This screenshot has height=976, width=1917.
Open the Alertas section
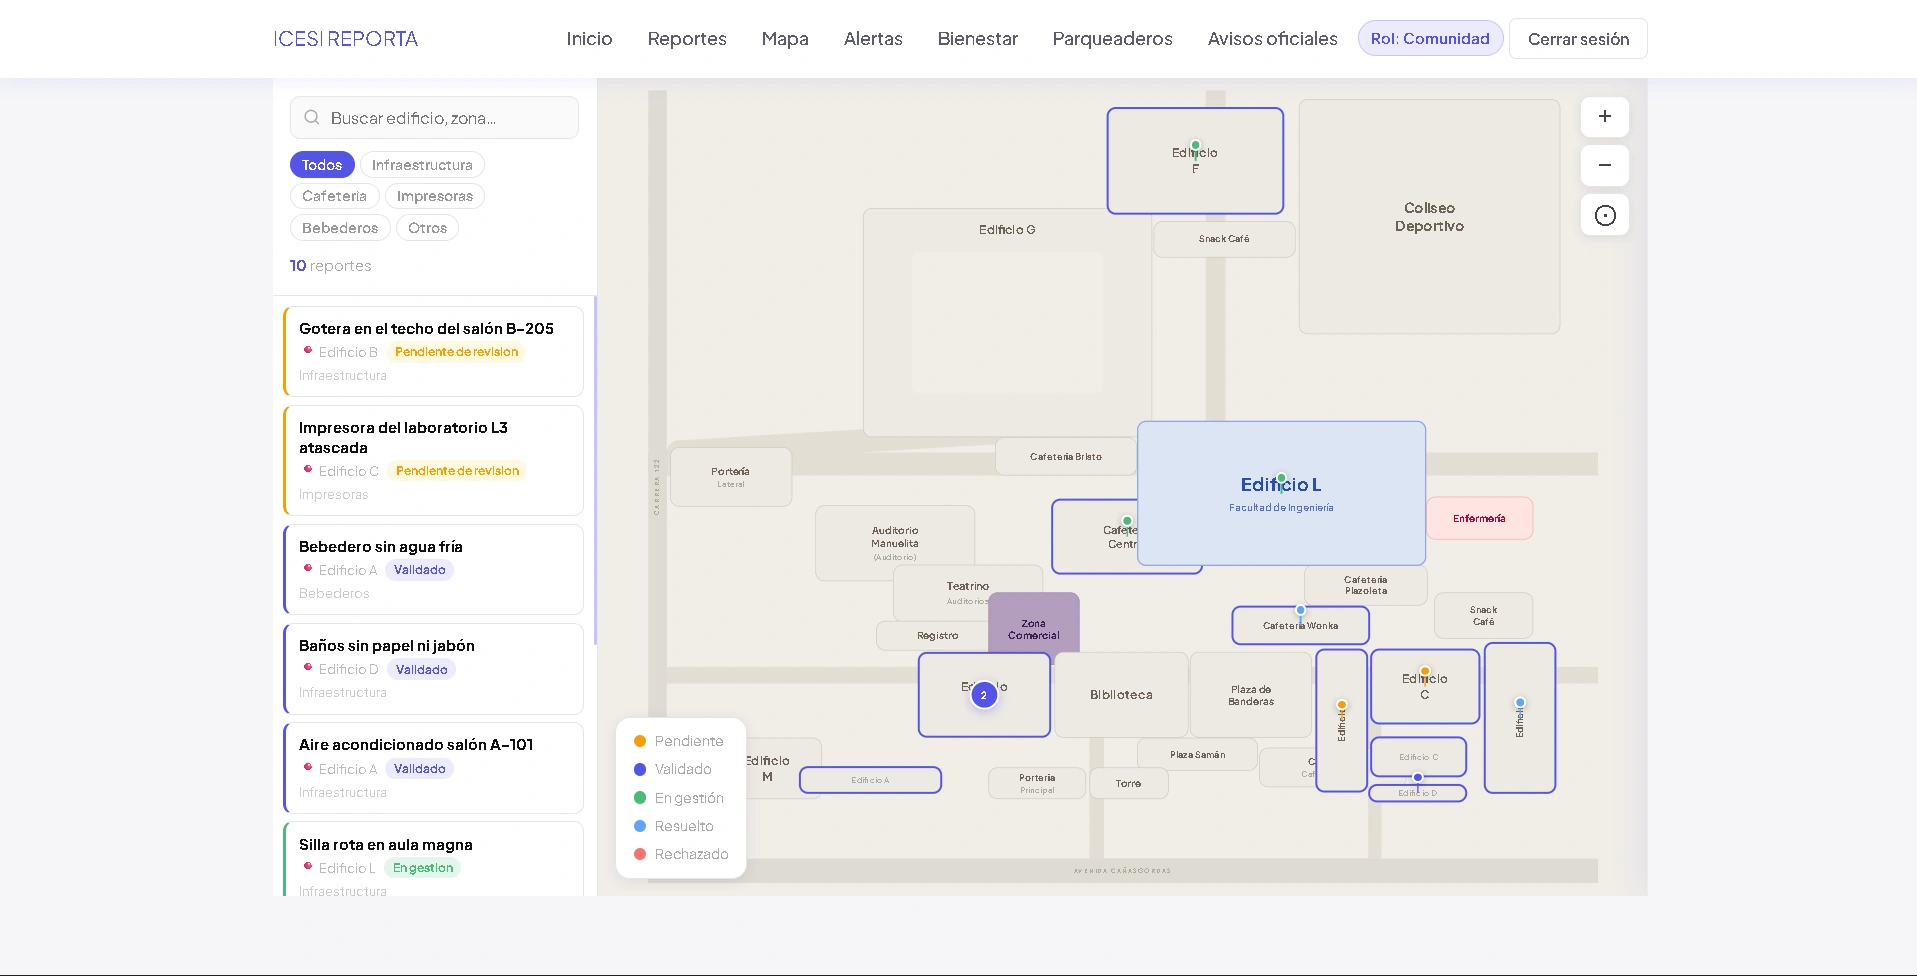(x=873, y=39)
